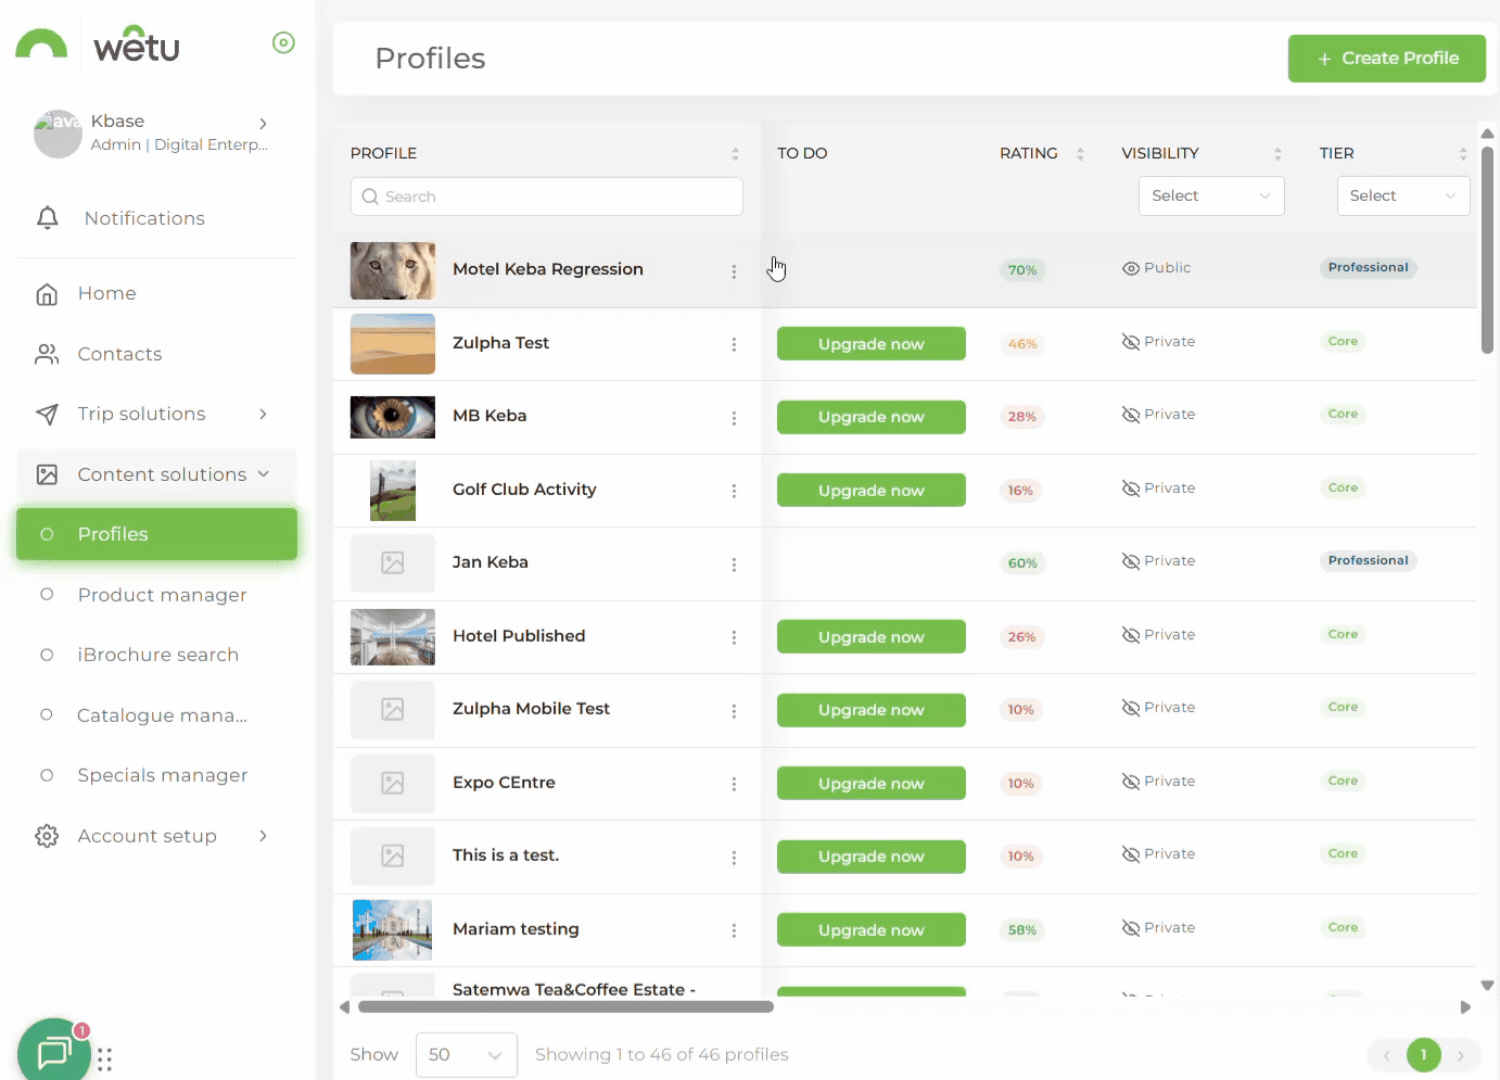Click the green target icon beside wetu logo

point(284,43)
